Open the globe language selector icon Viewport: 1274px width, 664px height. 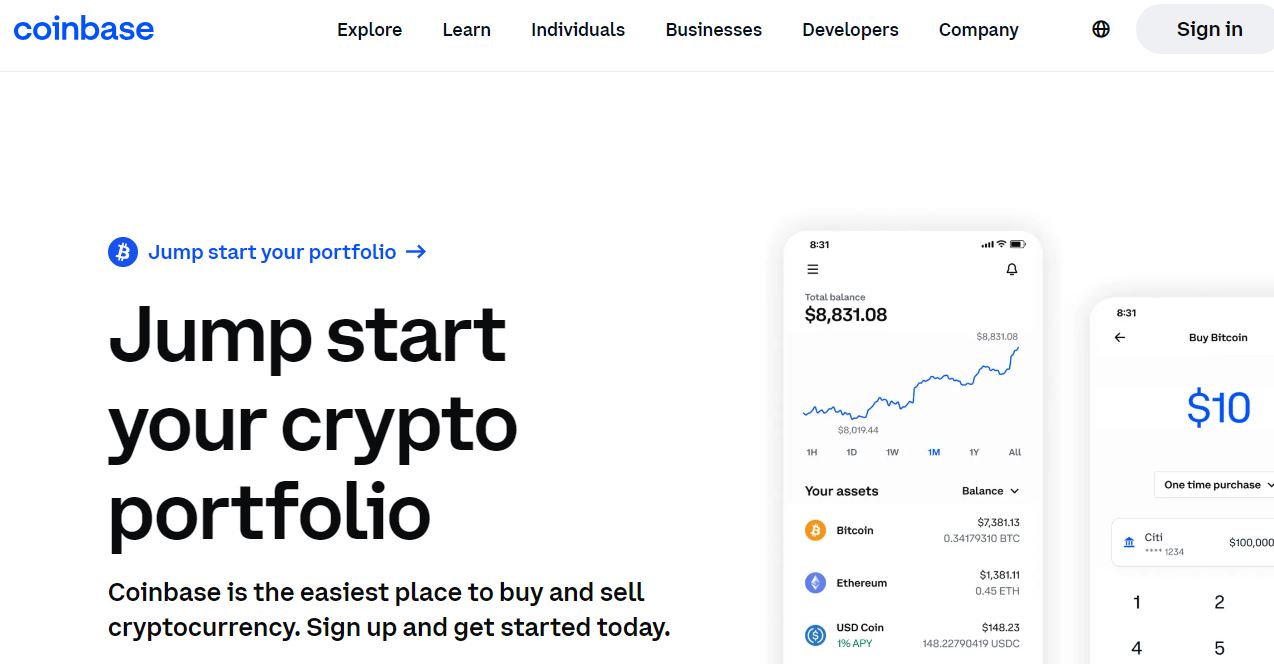(x=1101, y=29)
